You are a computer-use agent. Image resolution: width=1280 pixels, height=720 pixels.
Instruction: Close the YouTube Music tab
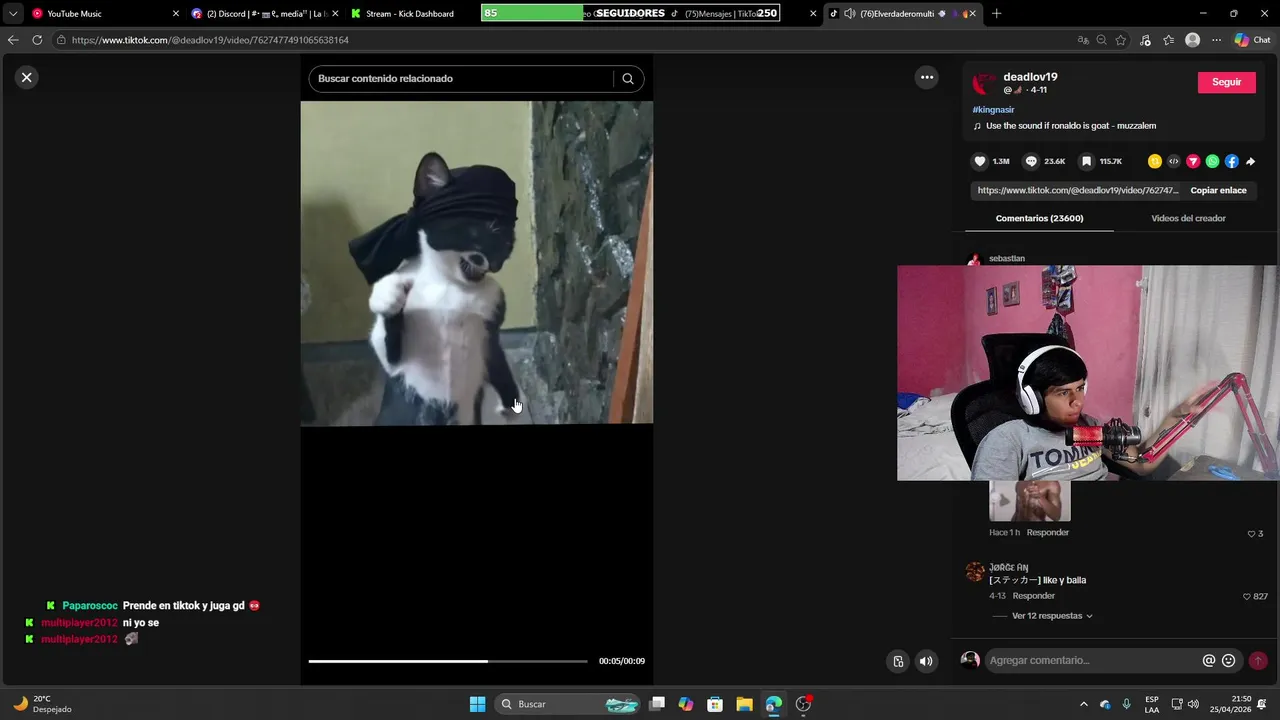176,14
